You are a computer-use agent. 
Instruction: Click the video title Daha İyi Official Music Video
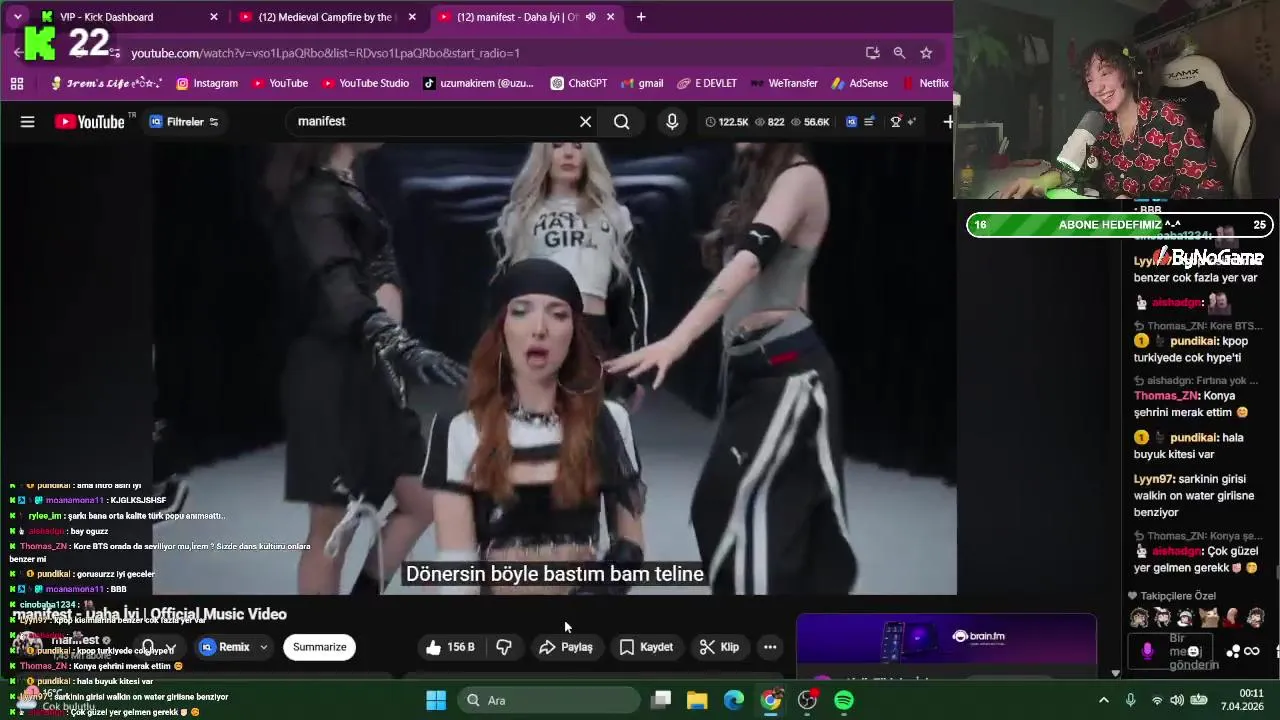coord(150,614)
